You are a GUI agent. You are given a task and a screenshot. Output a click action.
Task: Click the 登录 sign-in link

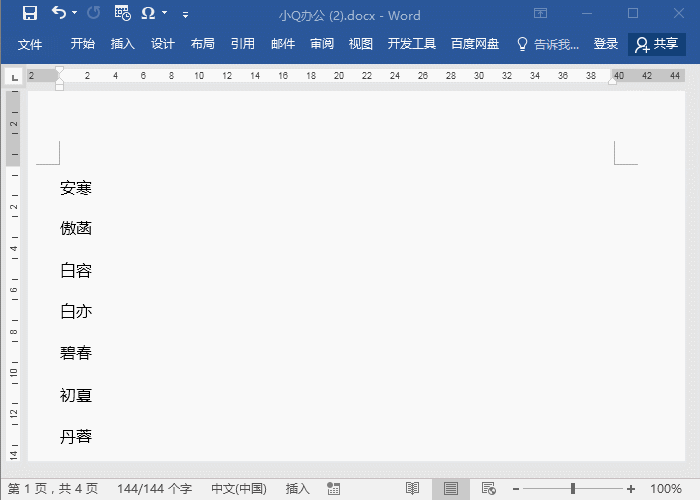click(x=606, y=44)
